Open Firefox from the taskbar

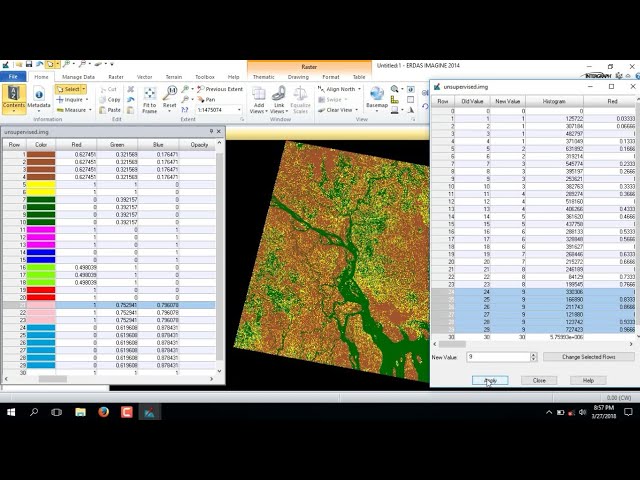(x=104, y=412)
